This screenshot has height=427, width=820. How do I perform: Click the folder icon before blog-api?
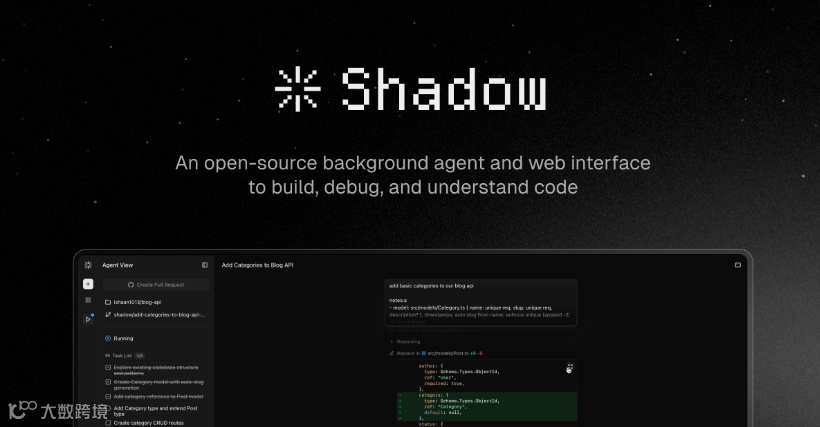coord(108,302)
